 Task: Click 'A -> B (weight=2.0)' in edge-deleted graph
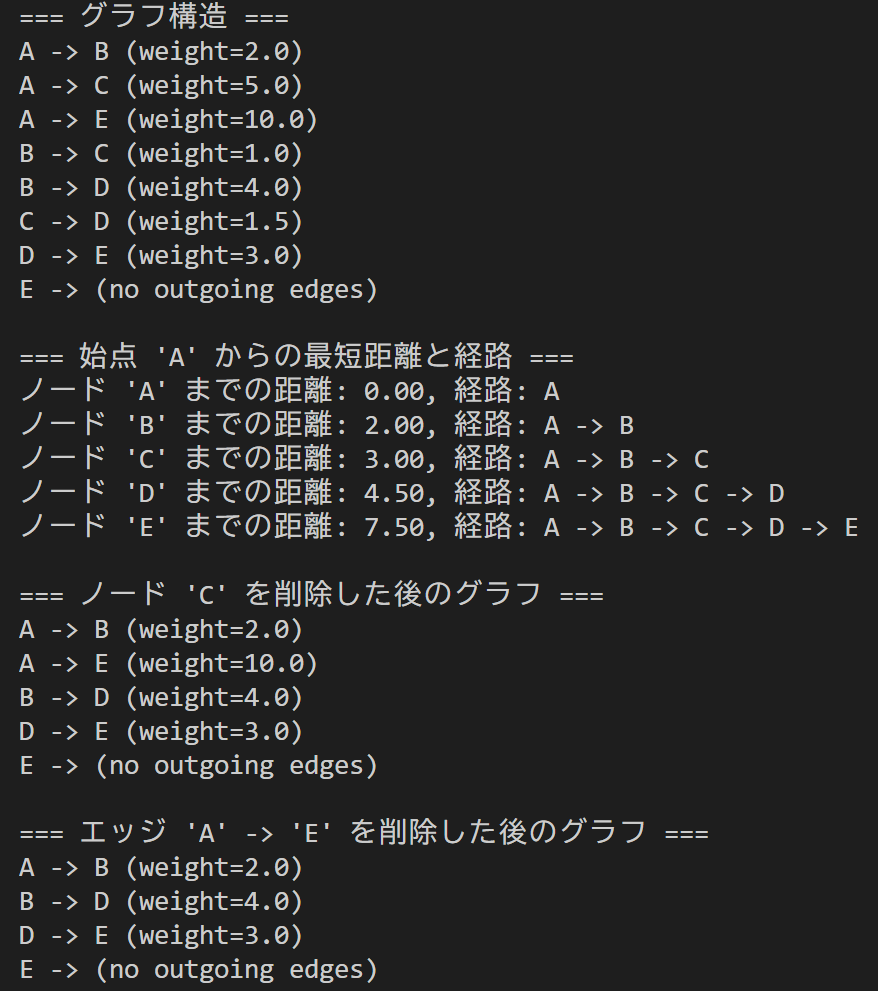pyautogui.click(x=160, y=867)
